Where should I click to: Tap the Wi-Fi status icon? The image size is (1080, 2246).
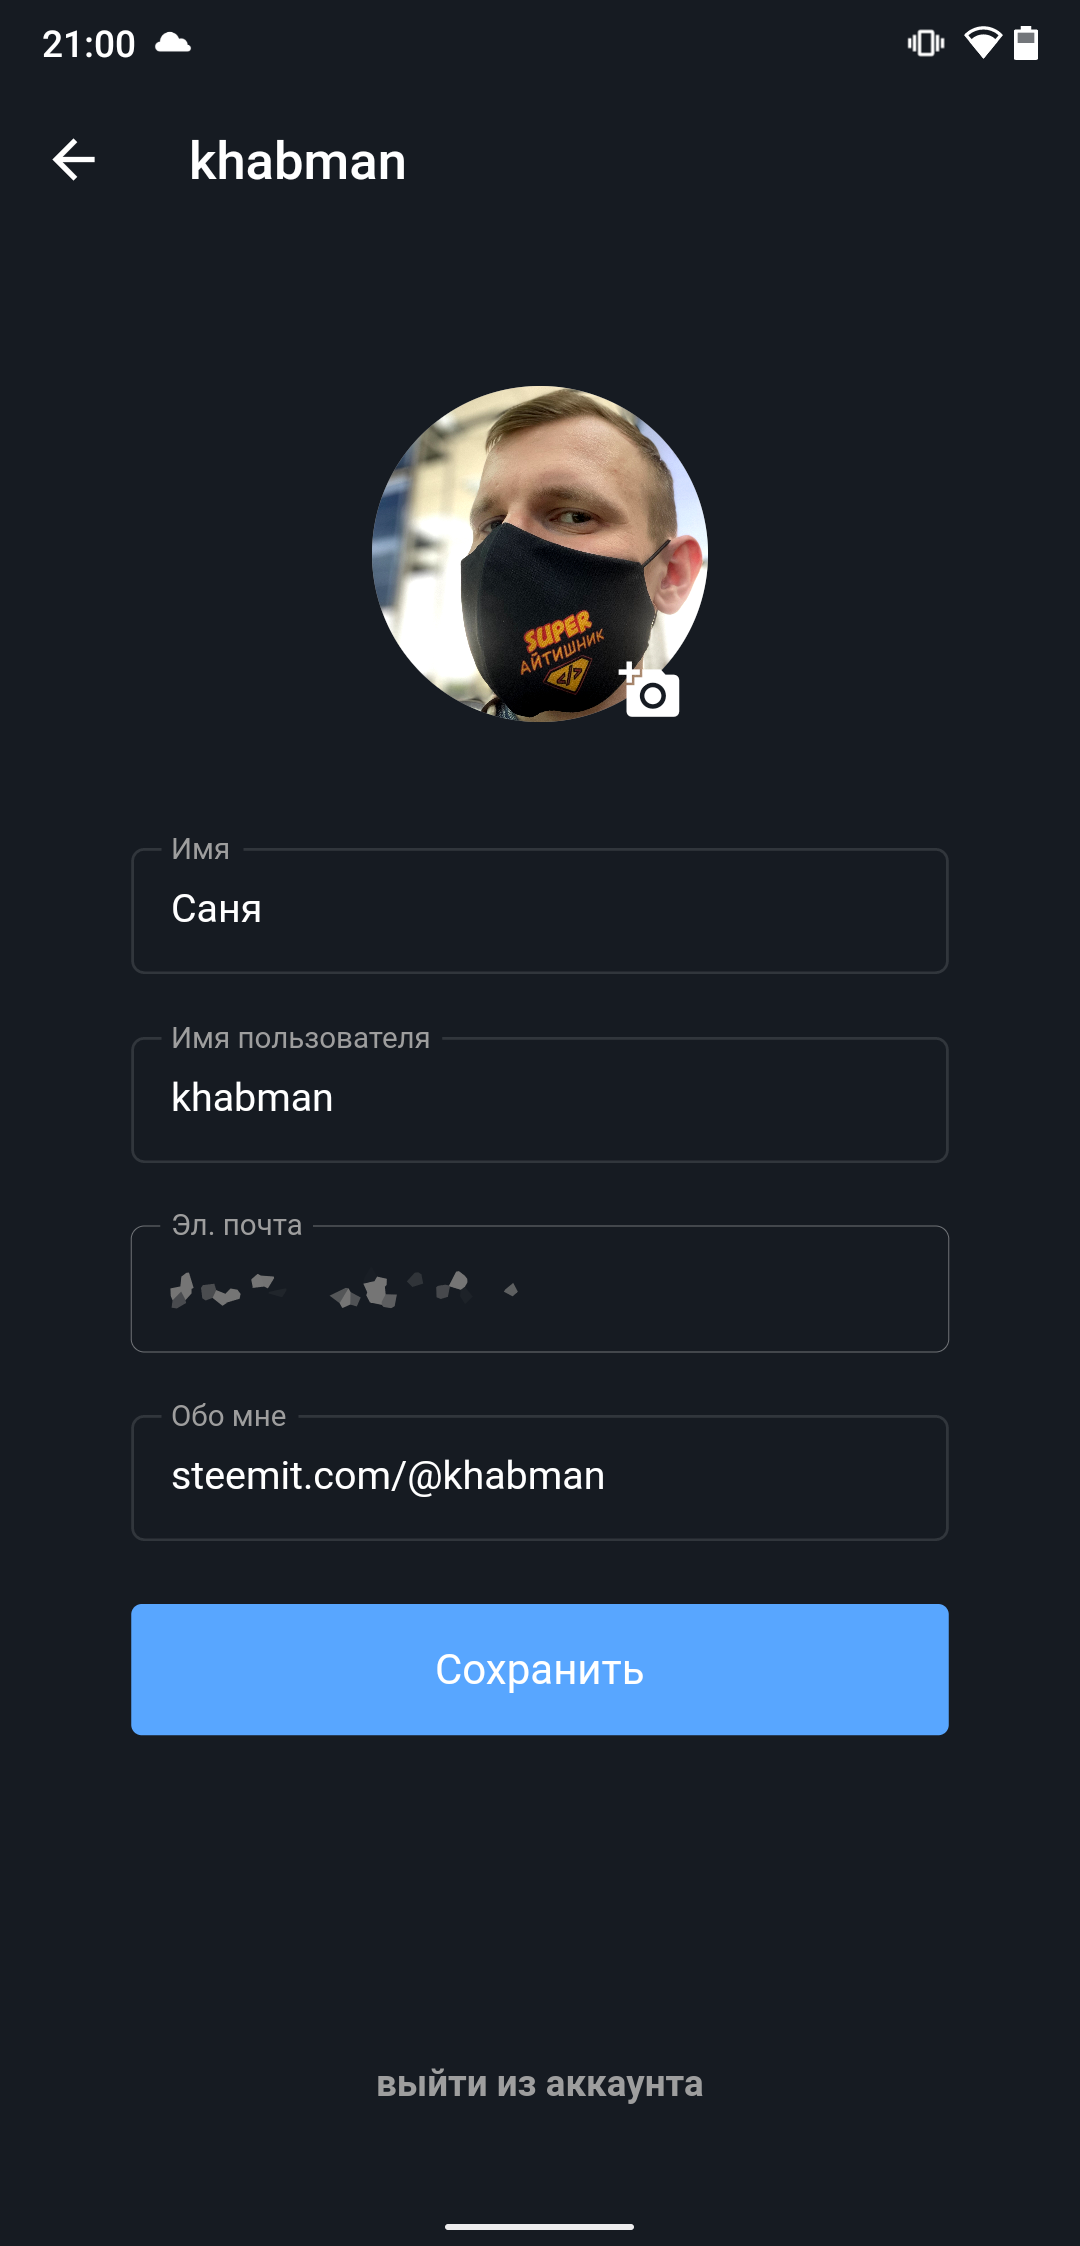point(983,43)
